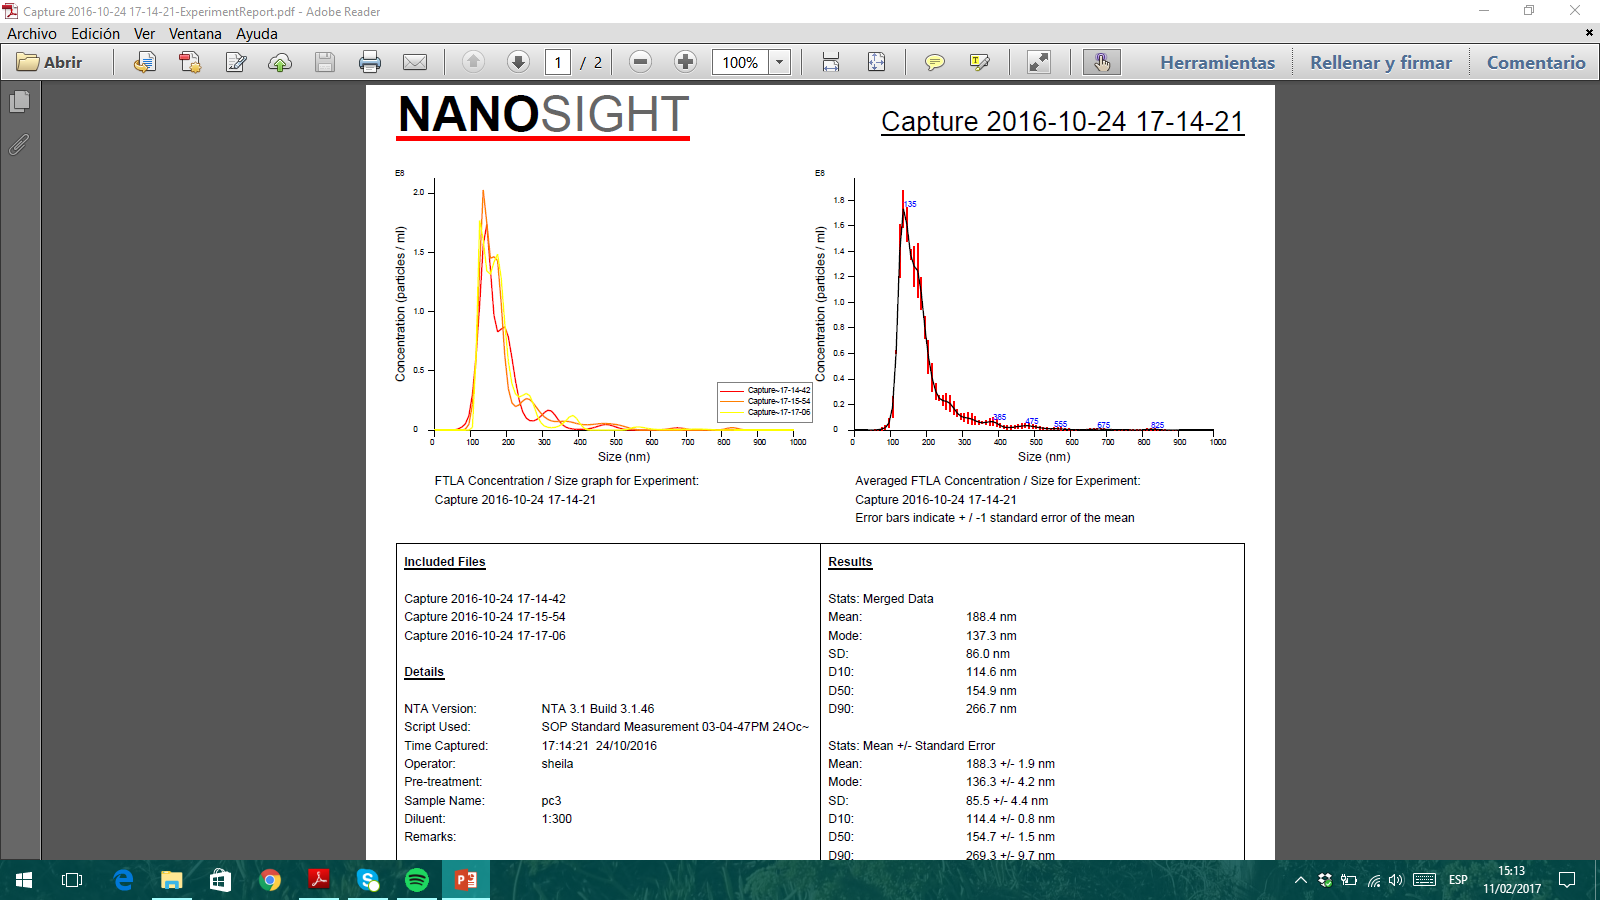Show page thumbnails in left sidebar
The height and width of the screenshot is (900, 1600).
click(x=19, y=102)
